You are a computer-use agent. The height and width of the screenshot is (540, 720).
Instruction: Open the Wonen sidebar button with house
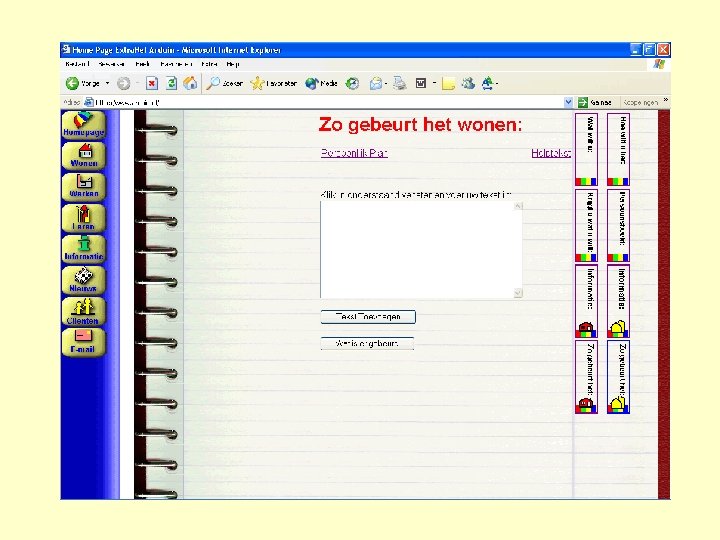click(84, 156)
